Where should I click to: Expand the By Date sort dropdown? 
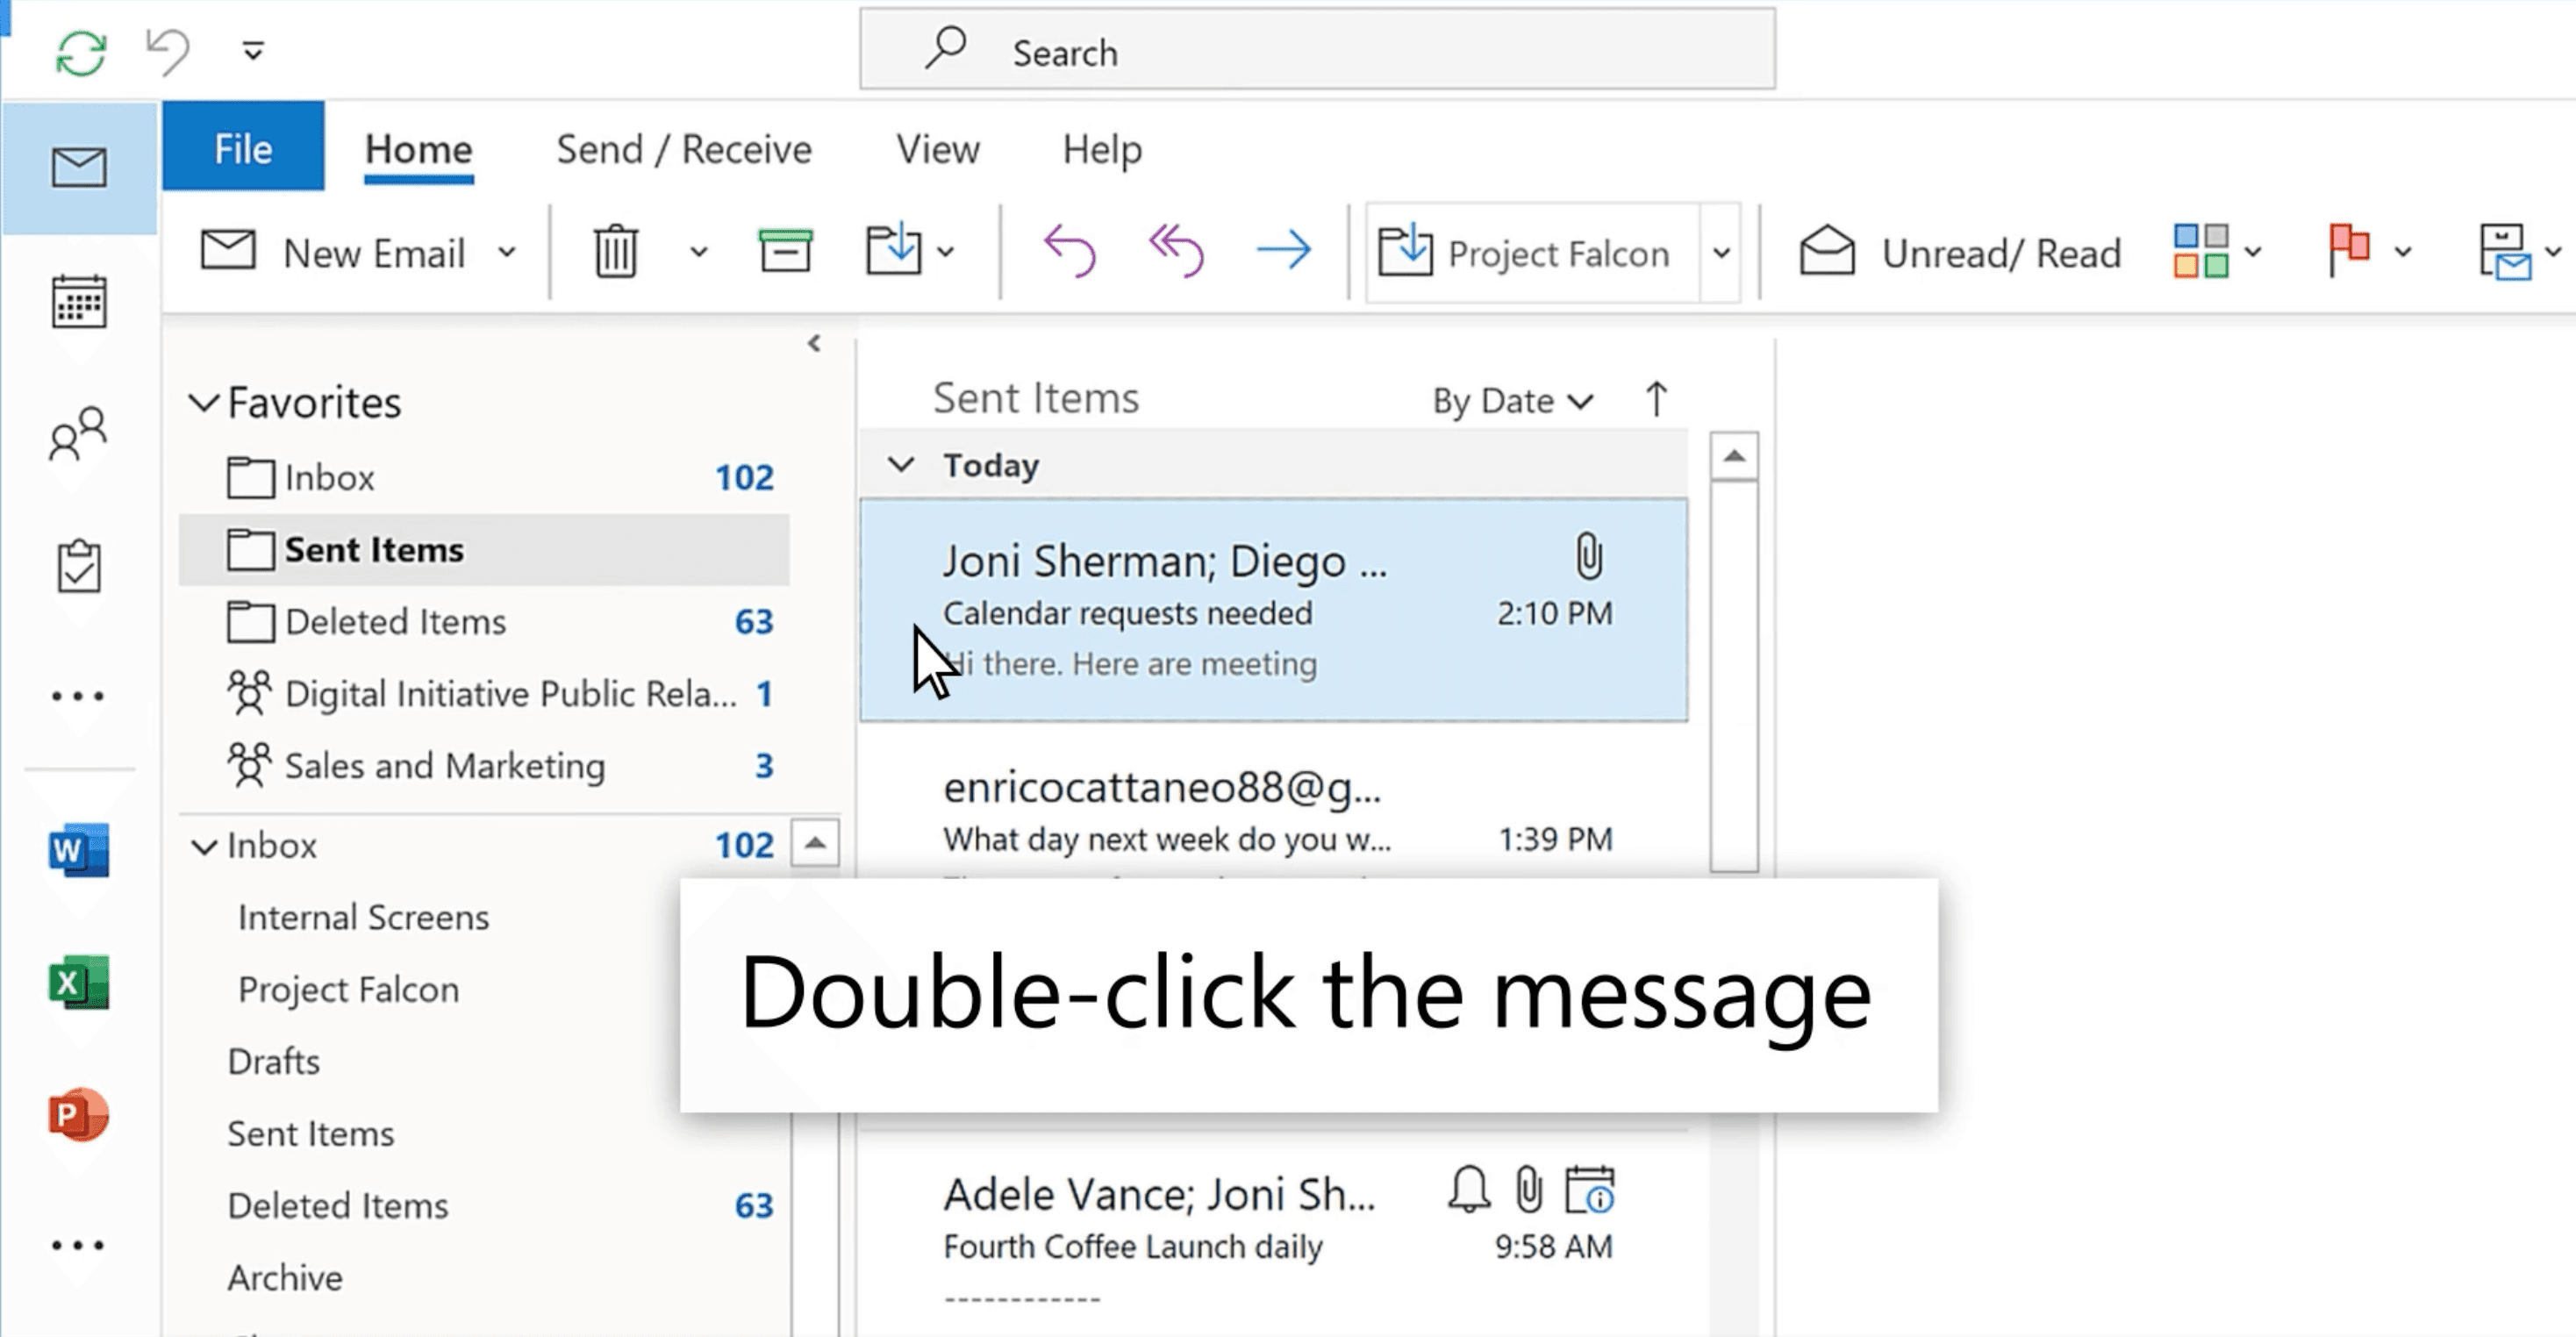pyautogui.click(x=1511, y=401)
